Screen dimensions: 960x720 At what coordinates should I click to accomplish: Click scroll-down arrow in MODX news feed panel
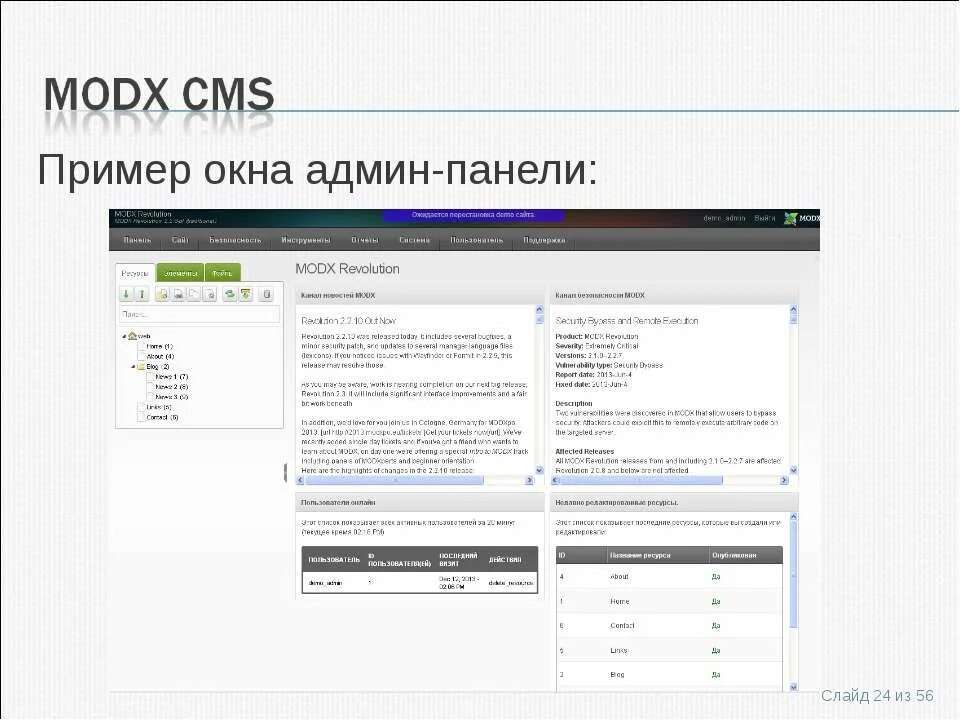pos(539,470)
